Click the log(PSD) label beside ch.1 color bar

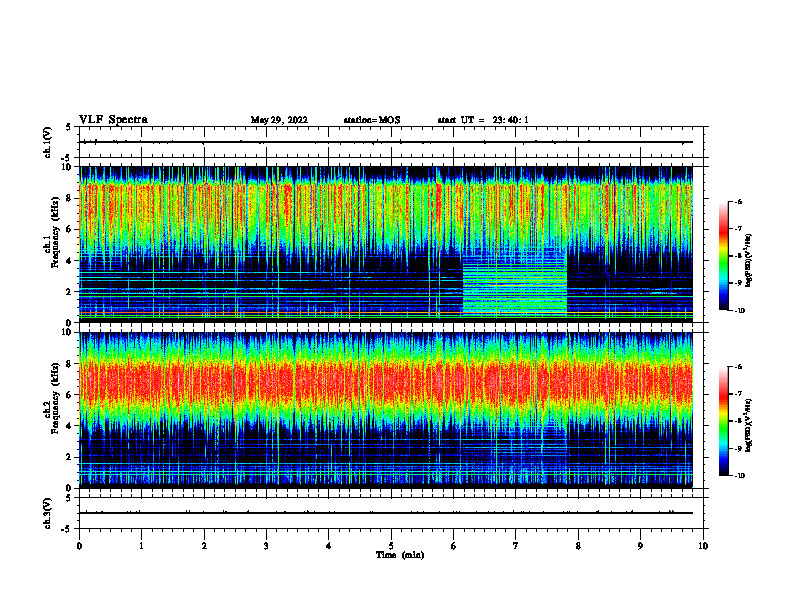pyautogui.click(x=749, y=260)
